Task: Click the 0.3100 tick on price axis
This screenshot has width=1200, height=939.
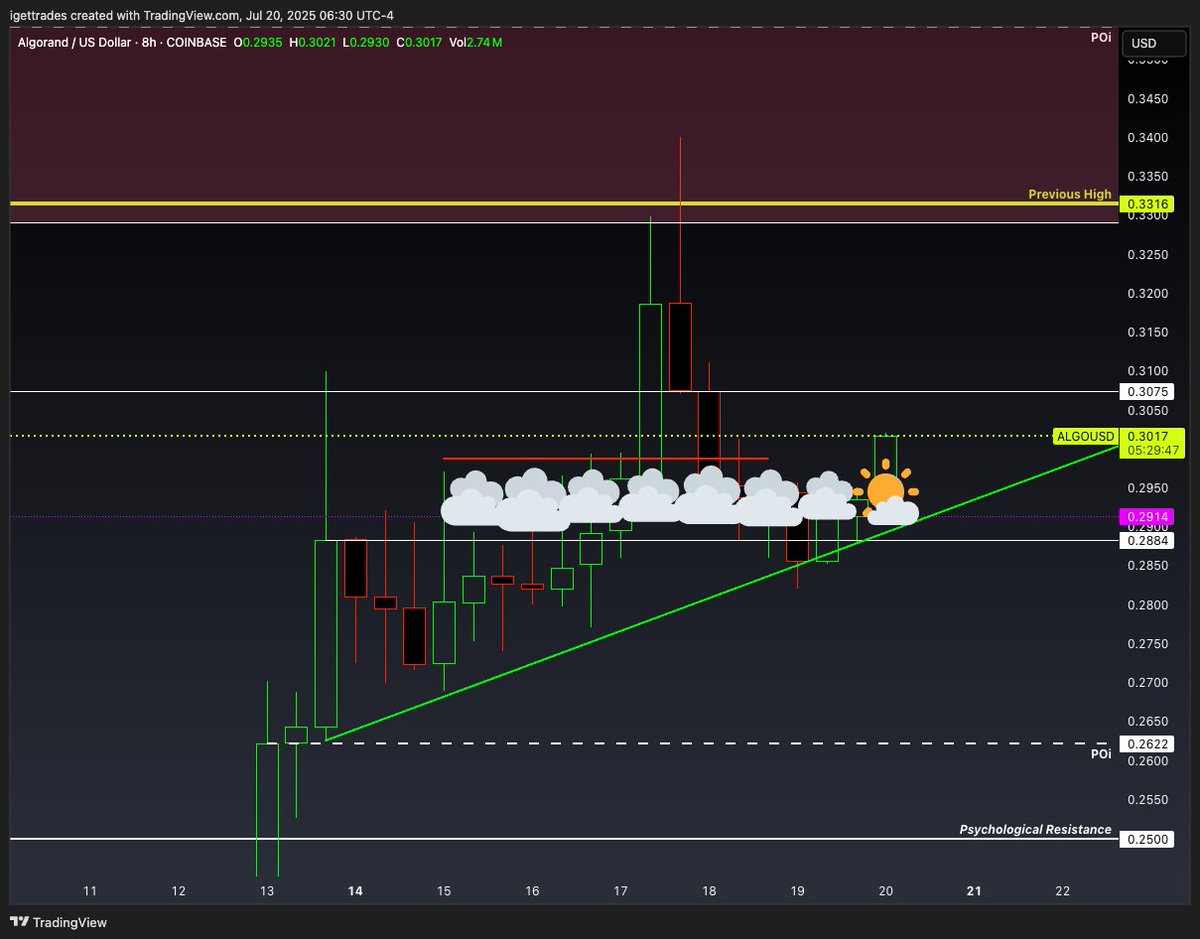Action: point(1147,372)
